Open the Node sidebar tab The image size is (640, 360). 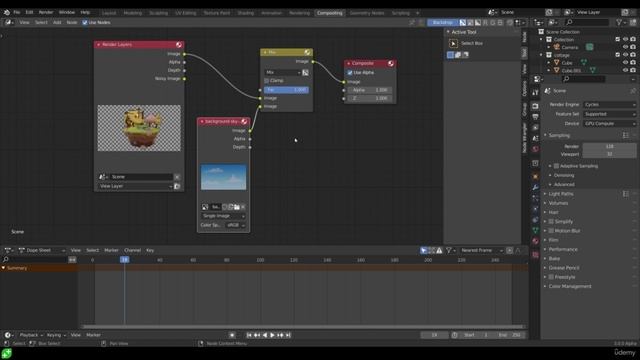click(524, 37)
